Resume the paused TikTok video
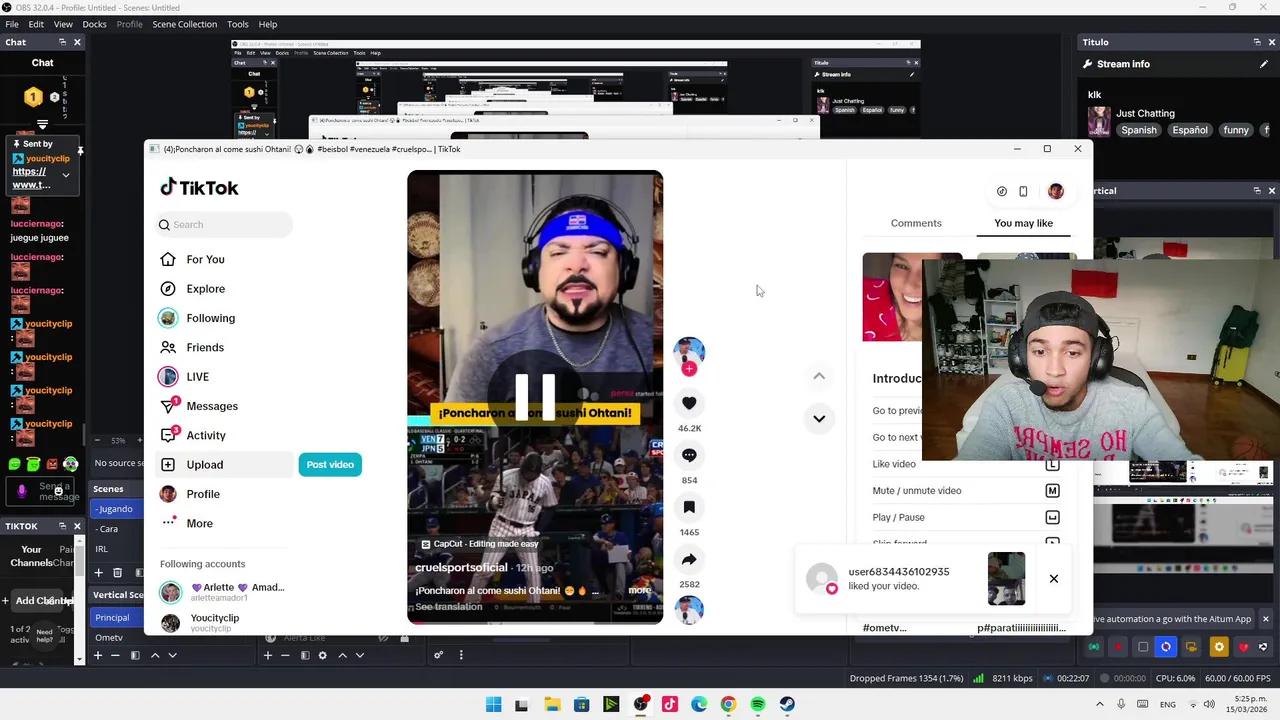Screen dimensions: 1280x720 [x=535, y=396]
